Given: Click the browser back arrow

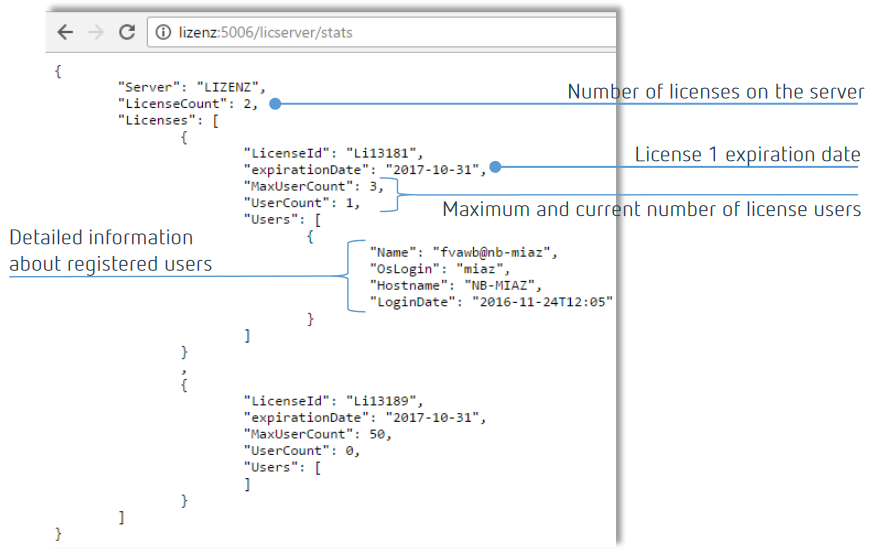Looking at the screenshot, I should click(x=65, y=32).
